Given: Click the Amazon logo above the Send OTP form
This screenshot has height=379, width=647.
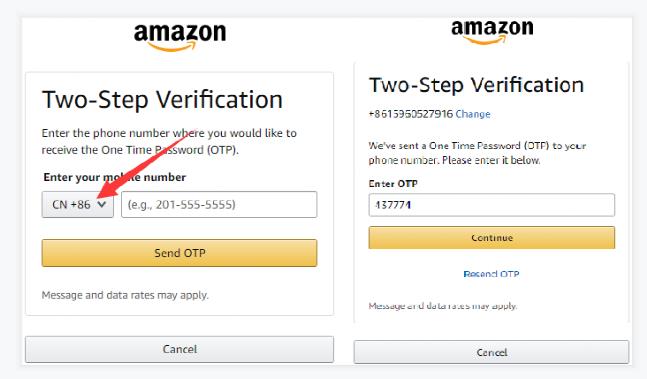Looking at the screenshot, I should pyautogui.click(x=180, y=37).
